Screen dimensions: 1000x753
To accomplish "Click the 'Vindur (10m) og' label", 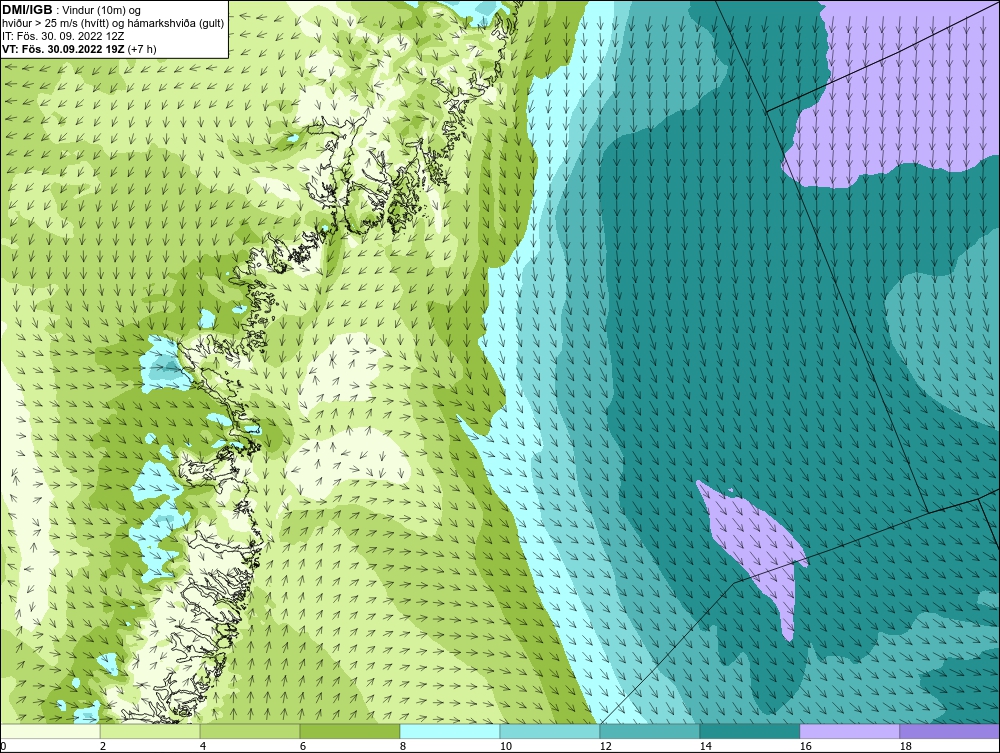I will click(103, 10).
